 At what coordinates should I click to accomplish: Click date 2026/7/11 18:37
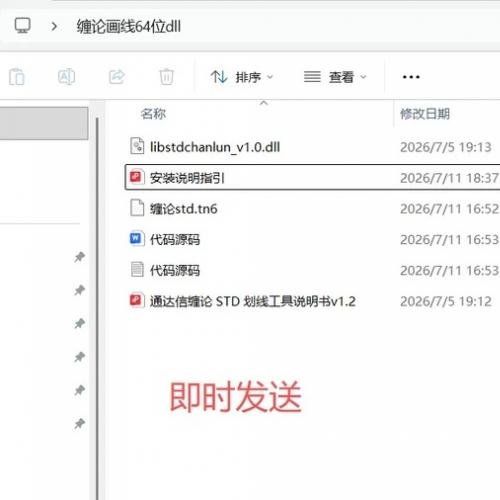click(x=449, y=178)
